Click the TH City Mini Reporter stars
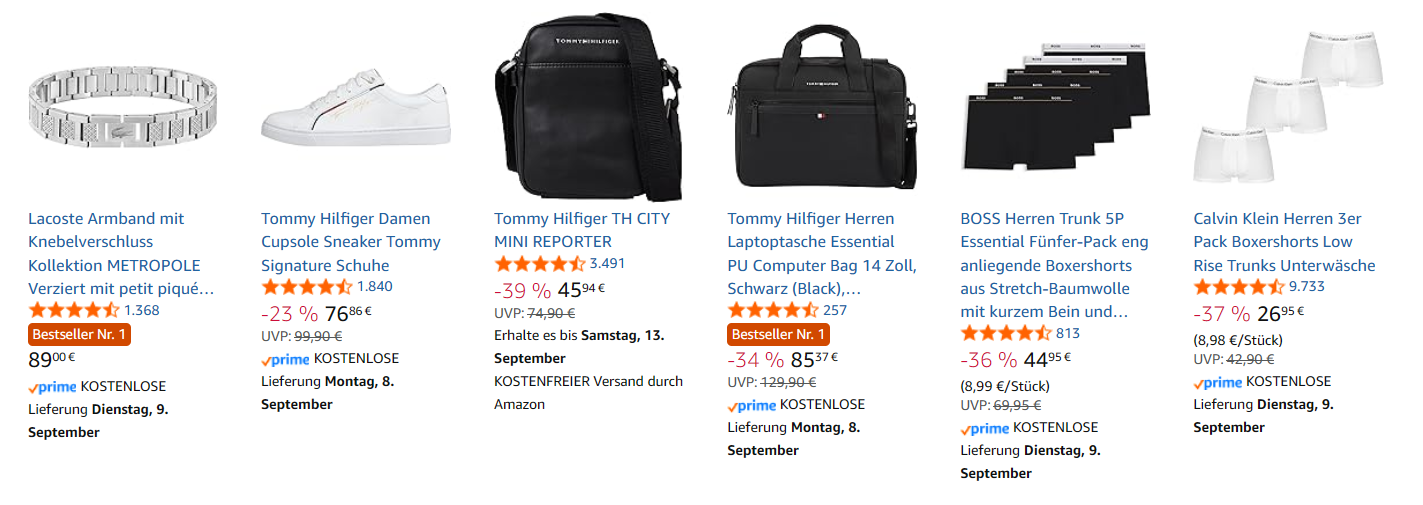This screenshot has width=1423, height=505. (x=539, y=264)
